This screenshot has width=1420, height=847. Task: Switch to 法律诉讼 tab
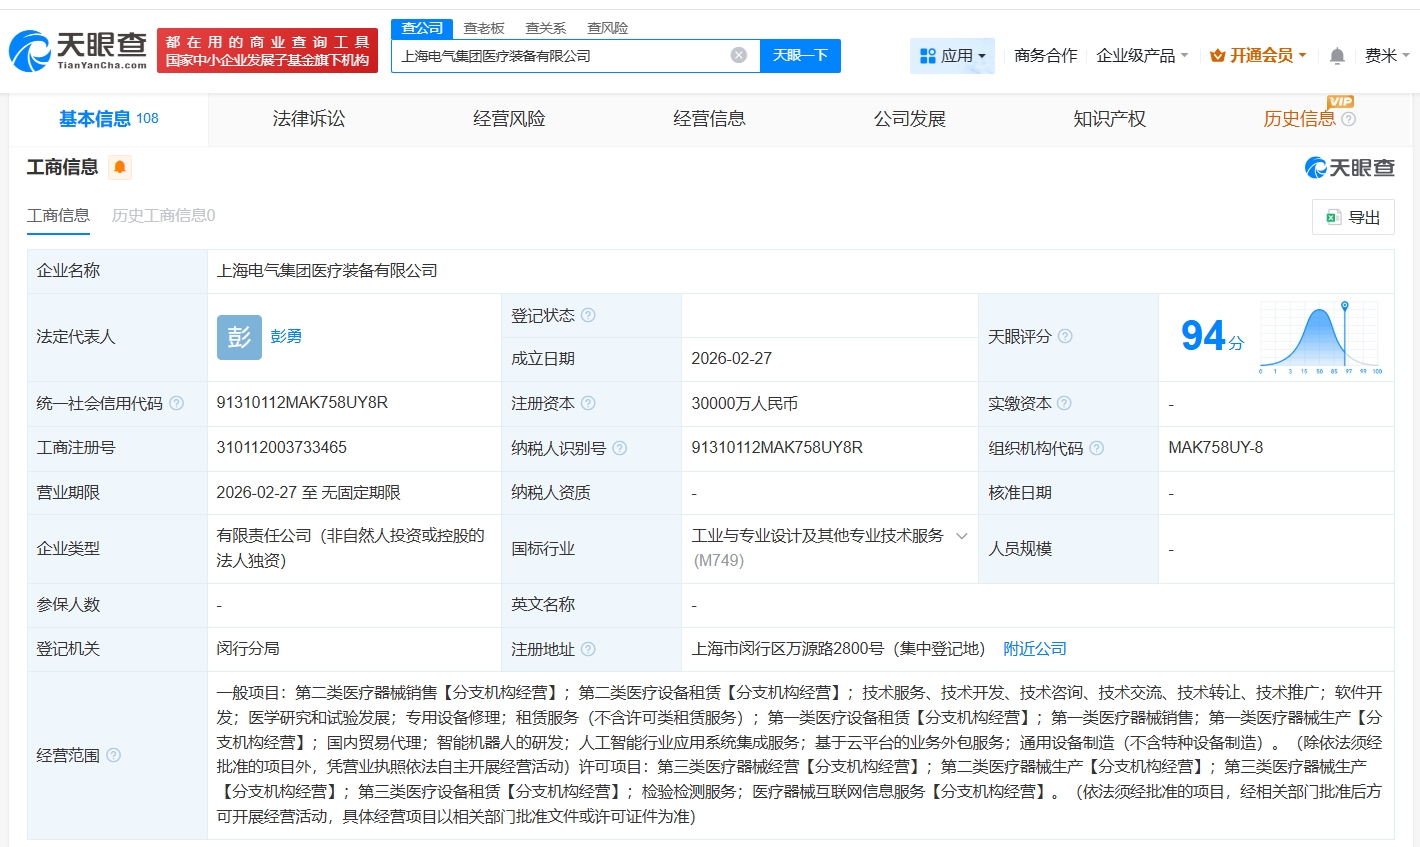point(308,119)
